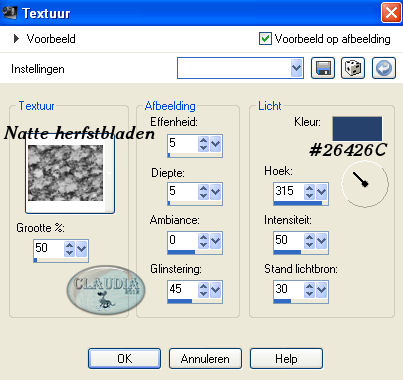Click the Grootte % field showing 50

pos(49,248)
